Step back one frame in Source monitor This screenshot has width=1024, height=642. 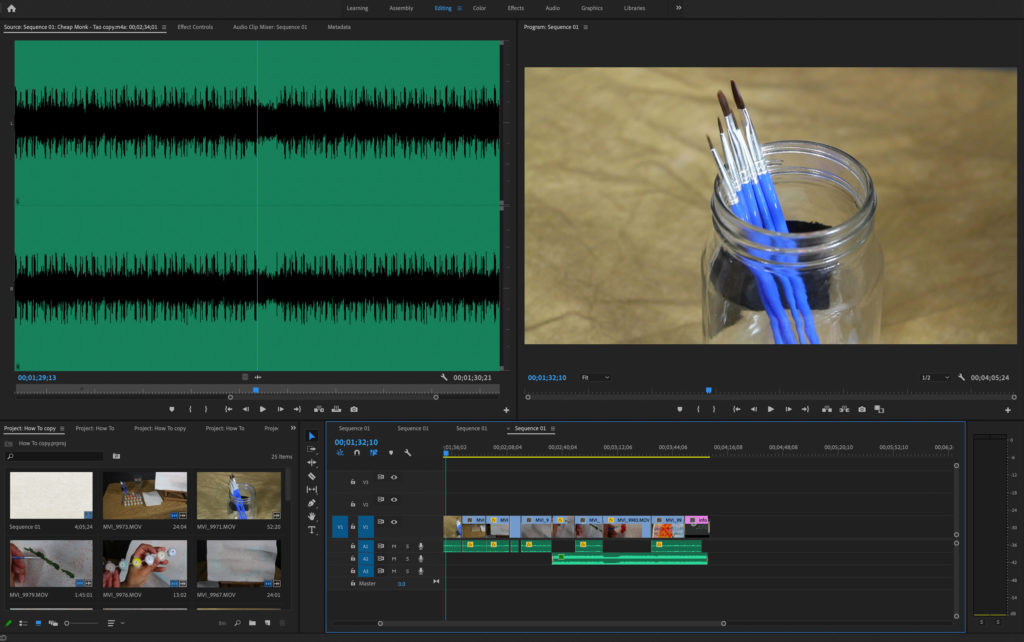coord(246,409)
